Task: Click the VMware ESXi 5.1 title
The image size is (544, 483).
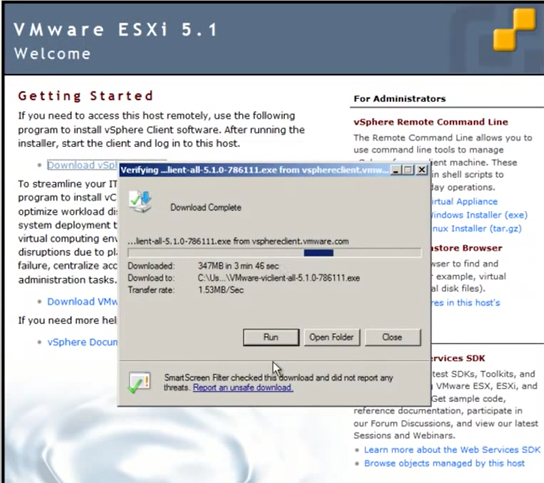Action: pyautogui.click(x=116, y=29)
